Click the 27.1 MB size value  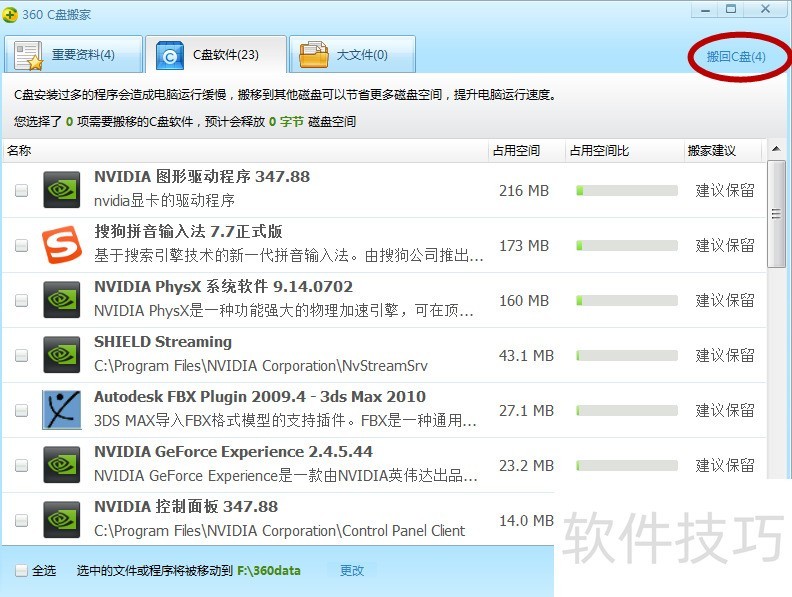[x=526, y=411]
